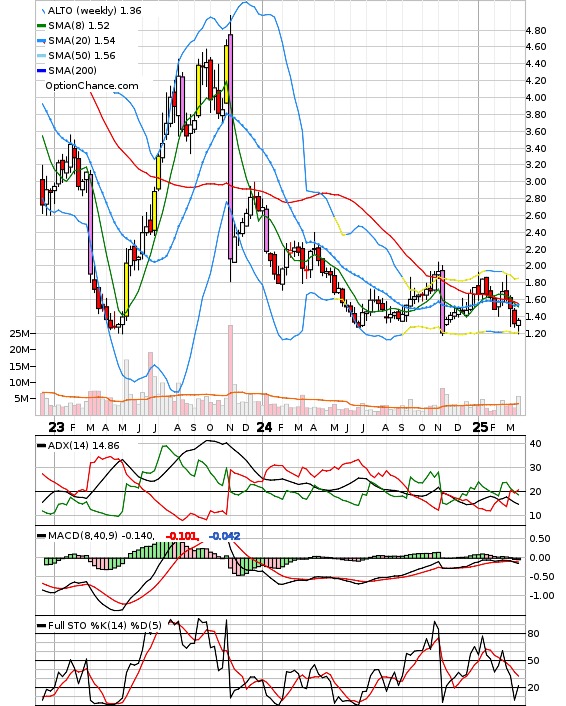Click the bold 24 year label

tap(264, 427)
